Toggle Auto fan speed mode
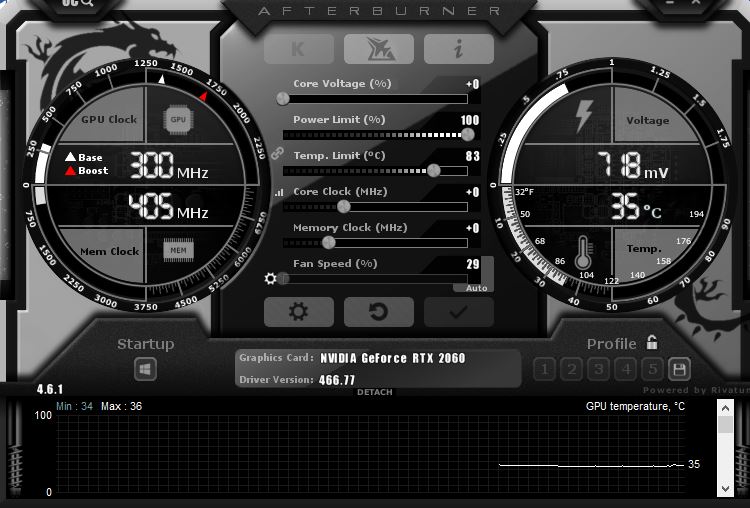This screenshot has width=750, height=508. (x=476, y=288)
